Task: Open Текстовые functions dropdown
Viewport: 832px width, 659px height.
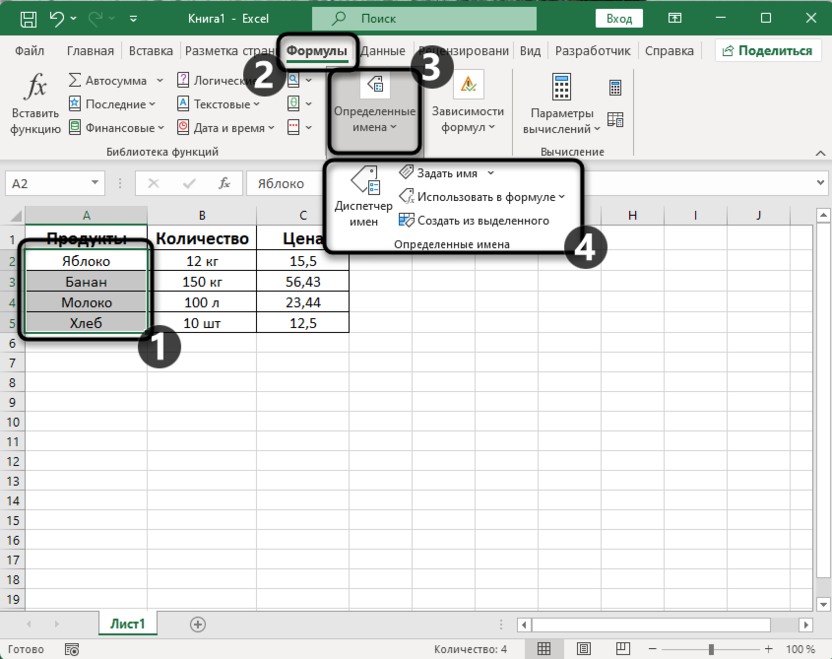Action: pyautogui.click(x=218, y=104)
